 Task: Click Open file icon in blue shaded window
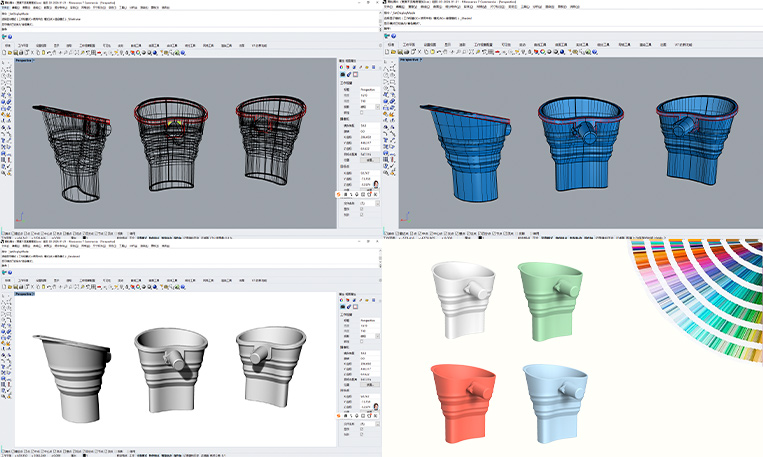[393, 52]
